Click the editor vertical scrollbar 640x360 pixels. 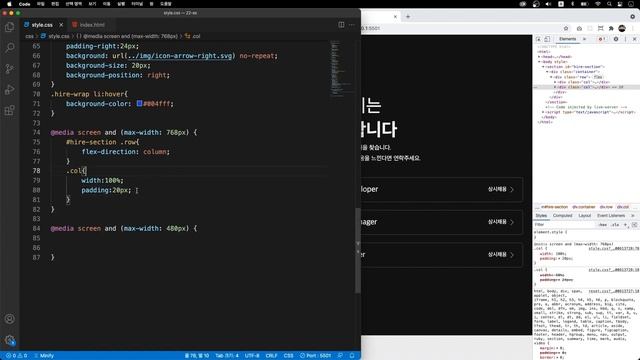(358, 251)
